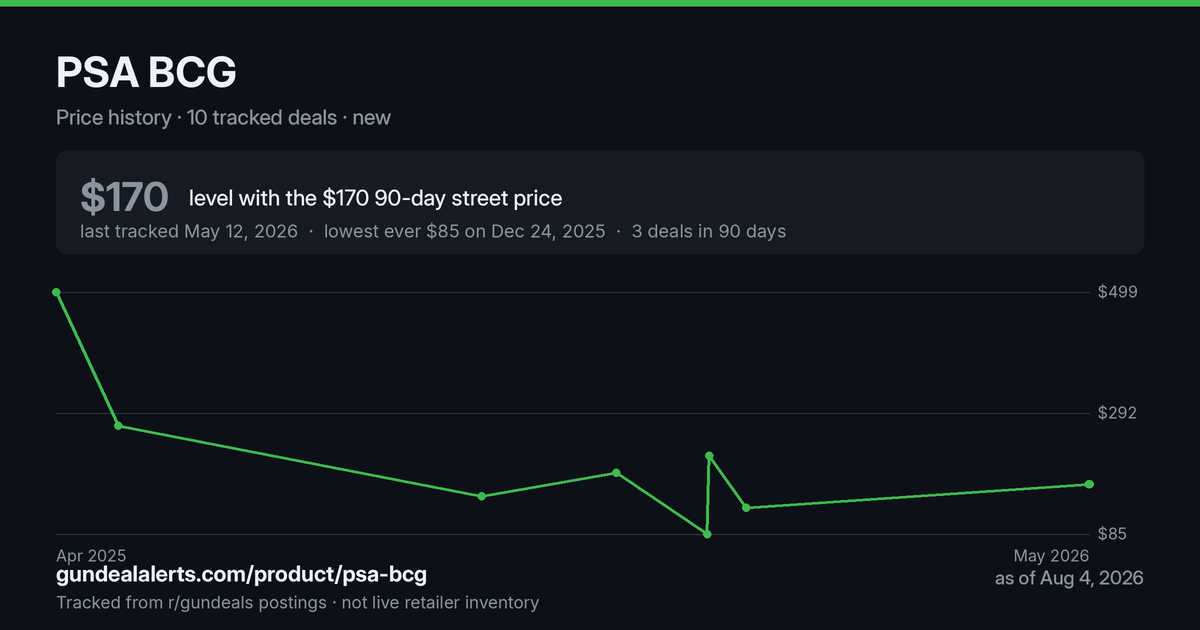Click the Apr 2025 start date label
This screenshot has width=1200, height=630.
[x=91, y=556]
